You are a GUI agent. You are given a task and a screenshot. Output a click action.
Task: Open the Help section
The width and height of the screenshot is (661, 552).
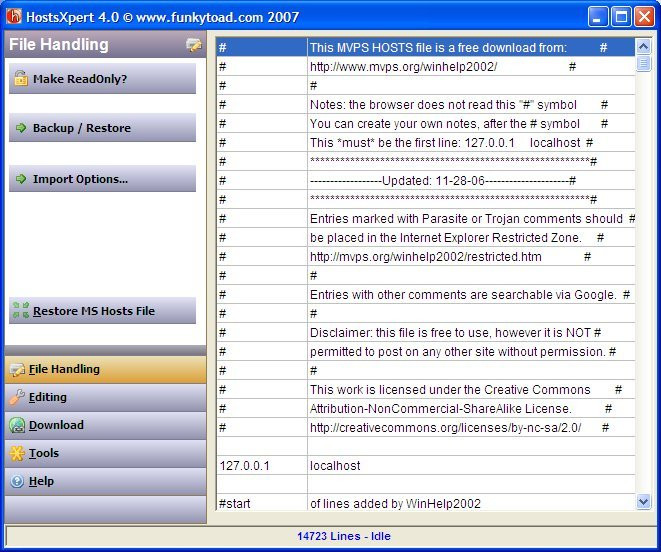point(105,481)
